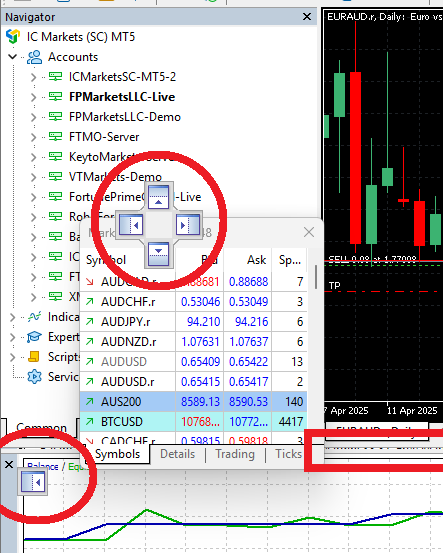Click AUDJPY.r bid price 94.210

pyautogui.click(x=203, y=322)
